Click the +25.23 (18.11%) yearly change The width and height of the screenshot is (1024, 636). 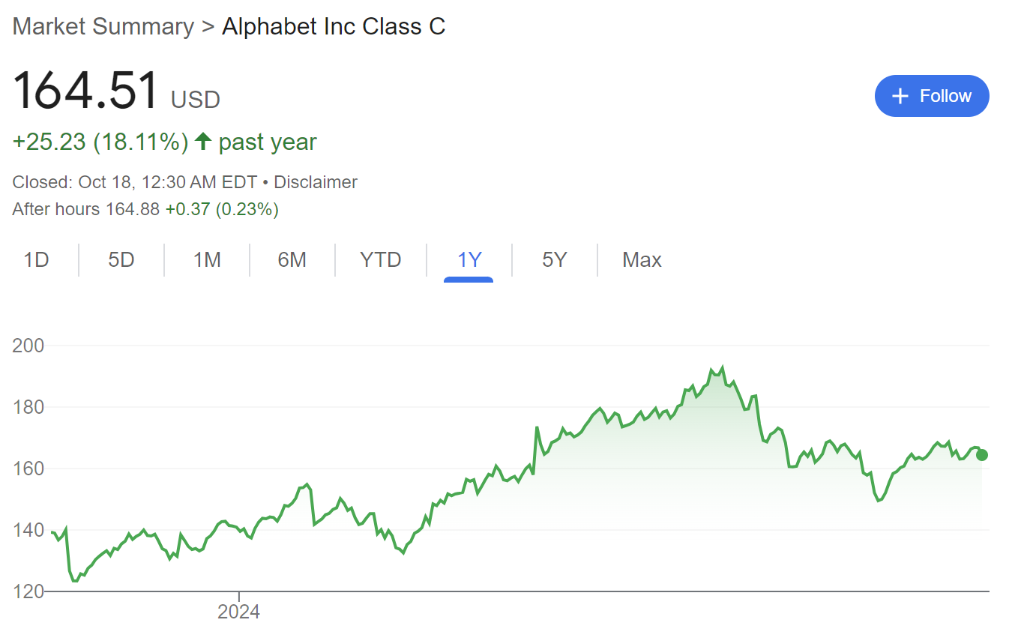100,142
